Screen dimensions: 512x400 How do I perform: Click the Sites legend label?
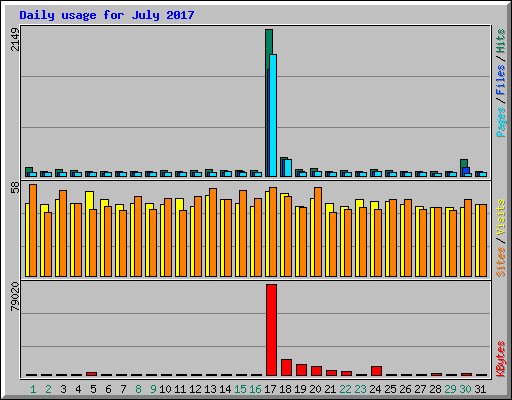click(501, 262)
